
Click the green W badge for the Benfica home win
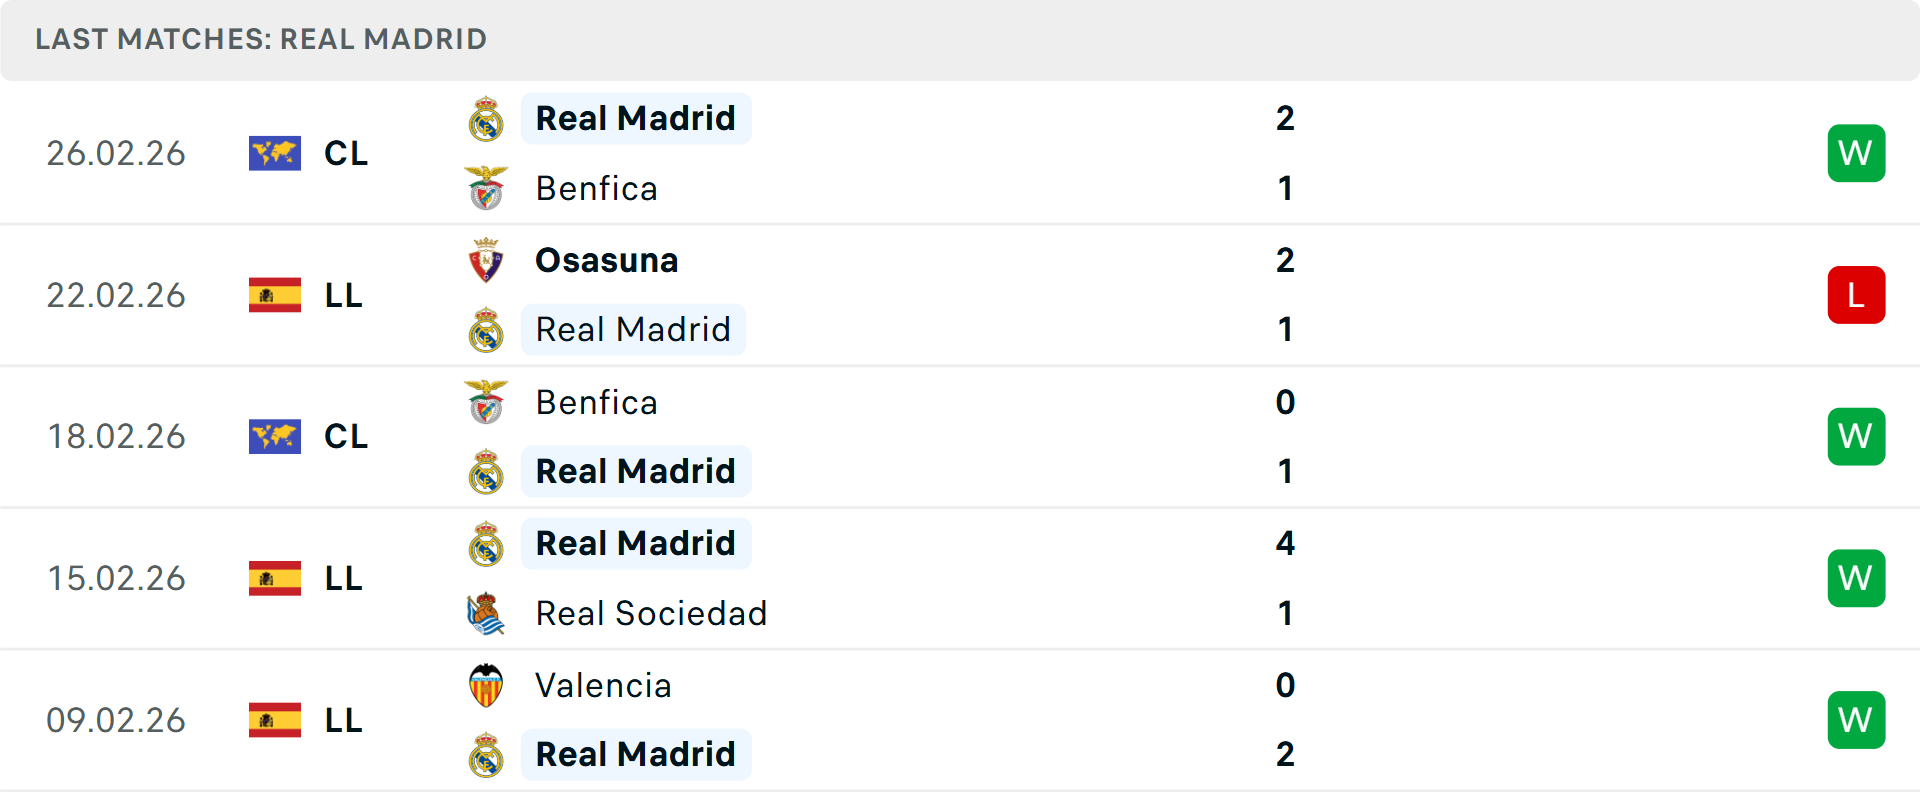[x=1856, y=153]
